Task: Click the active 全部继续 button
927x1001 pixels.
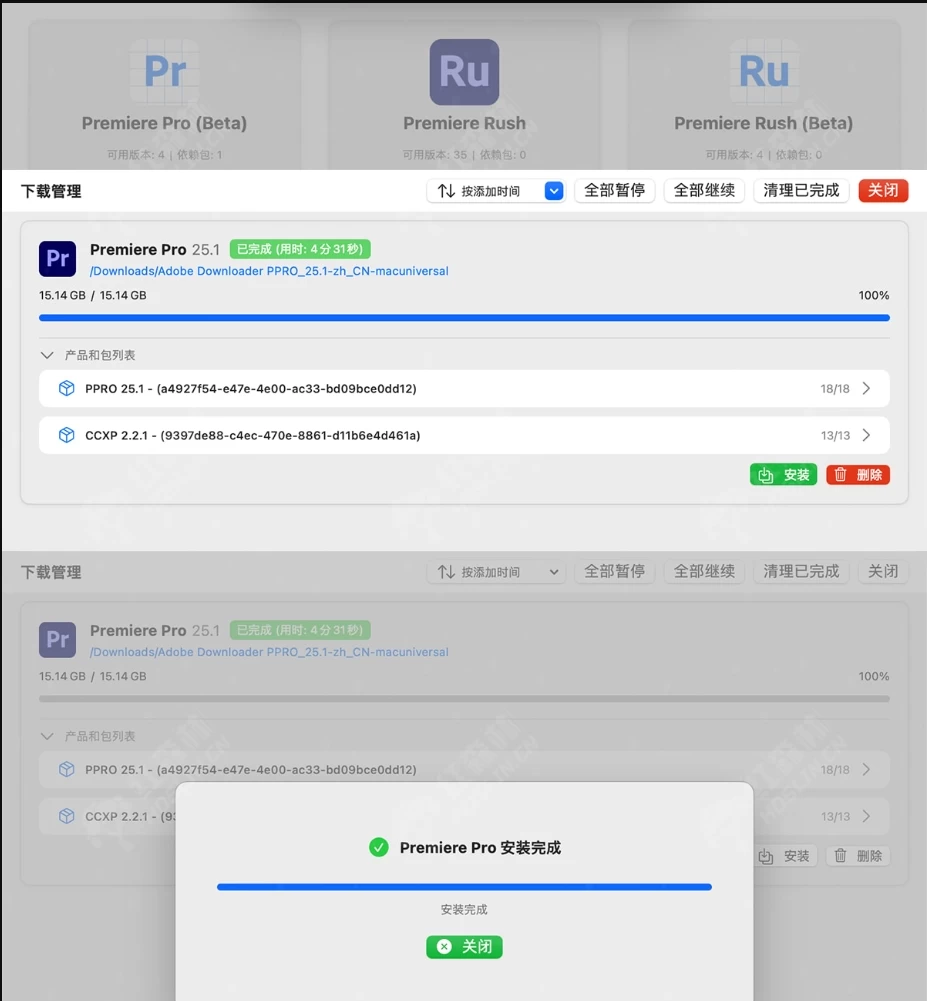Action: point(704,191)
